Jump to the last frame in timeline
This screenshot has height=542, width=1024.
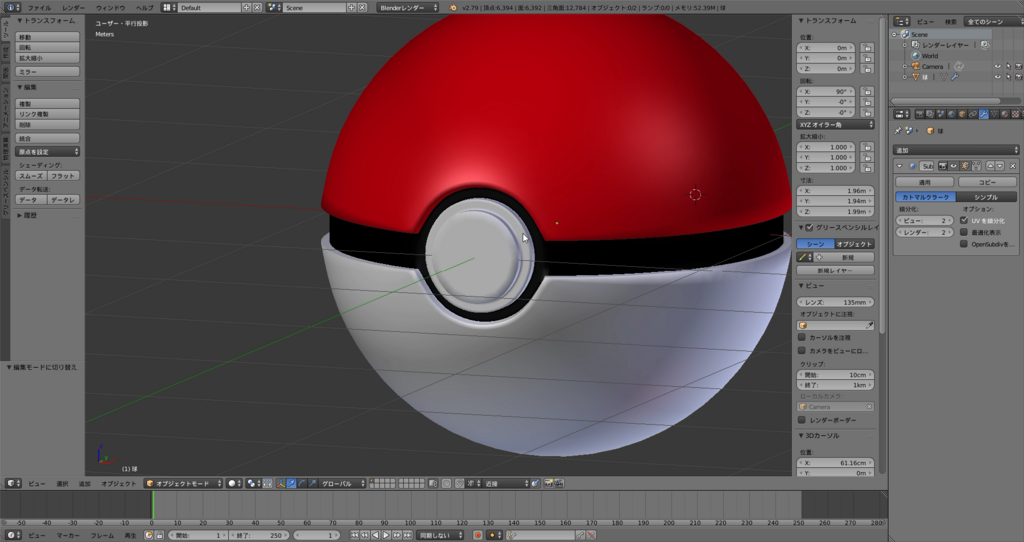(408, 535)
